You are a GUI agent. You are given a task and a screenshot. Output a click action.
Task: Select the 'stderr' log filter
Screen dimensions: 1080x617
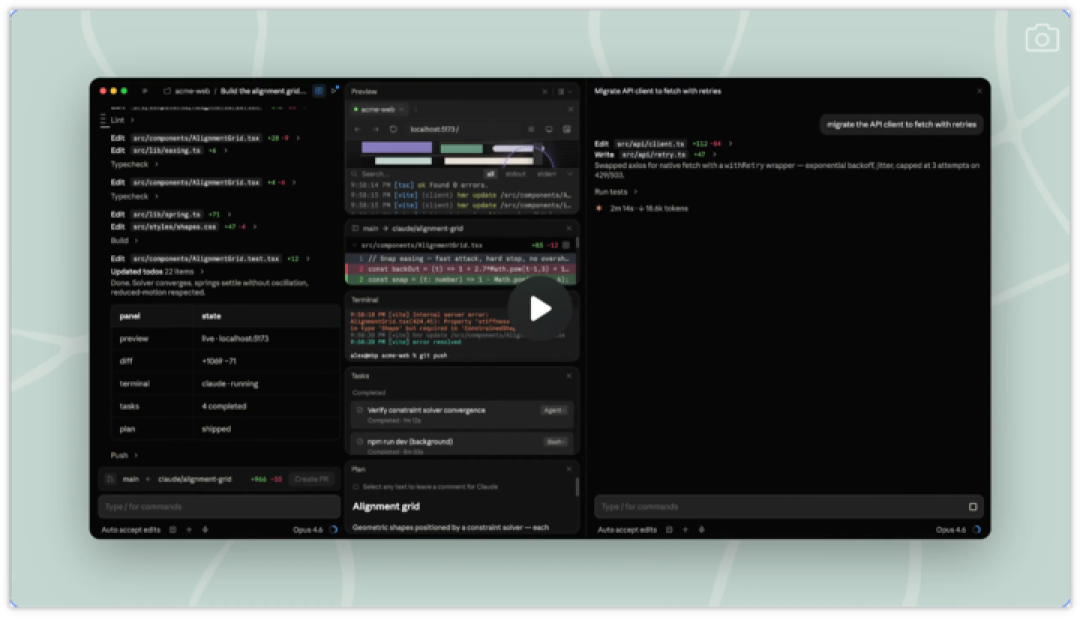pyautogui.click(x=547, y=174)
